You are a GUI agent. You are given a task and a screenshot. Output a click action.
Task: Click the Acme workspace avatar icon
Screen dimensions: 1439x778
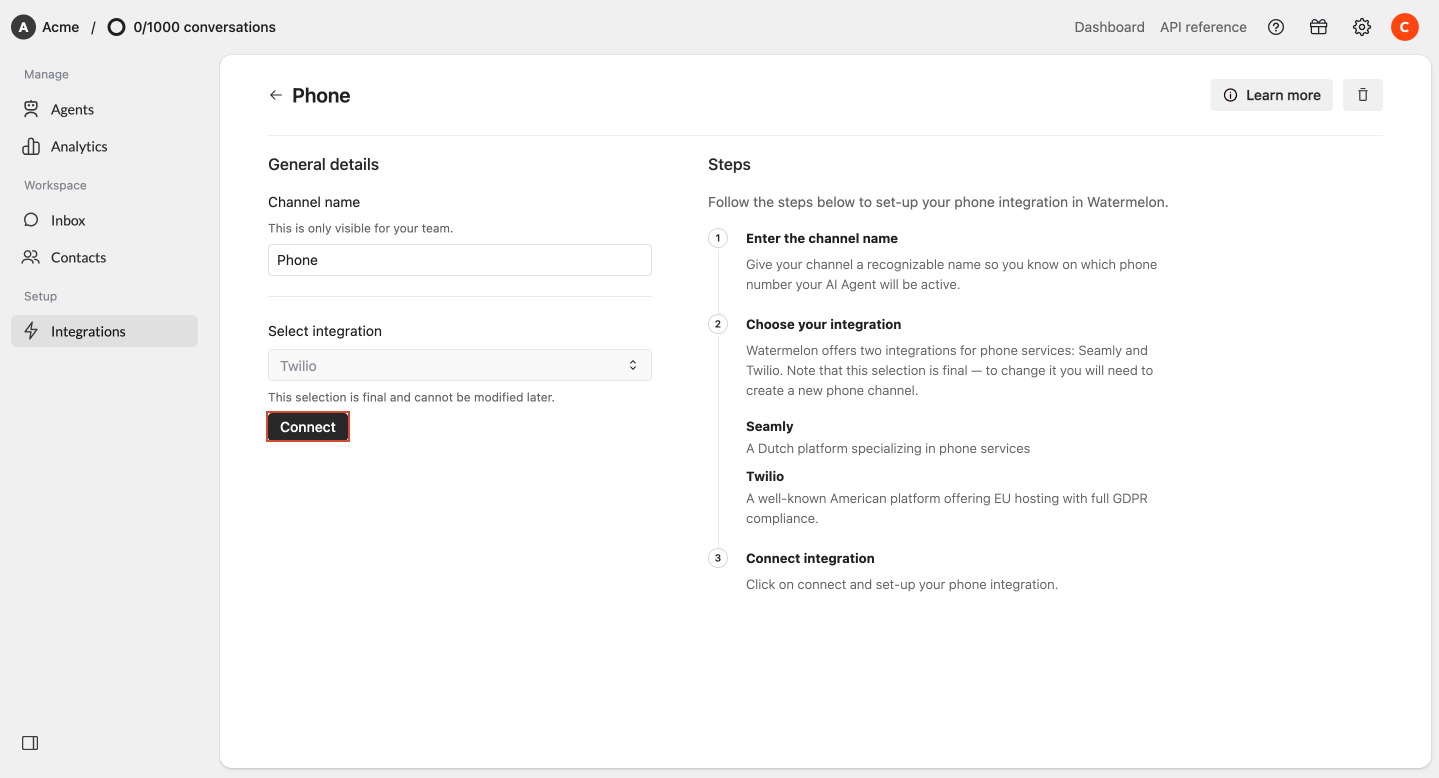click(23, 27)
